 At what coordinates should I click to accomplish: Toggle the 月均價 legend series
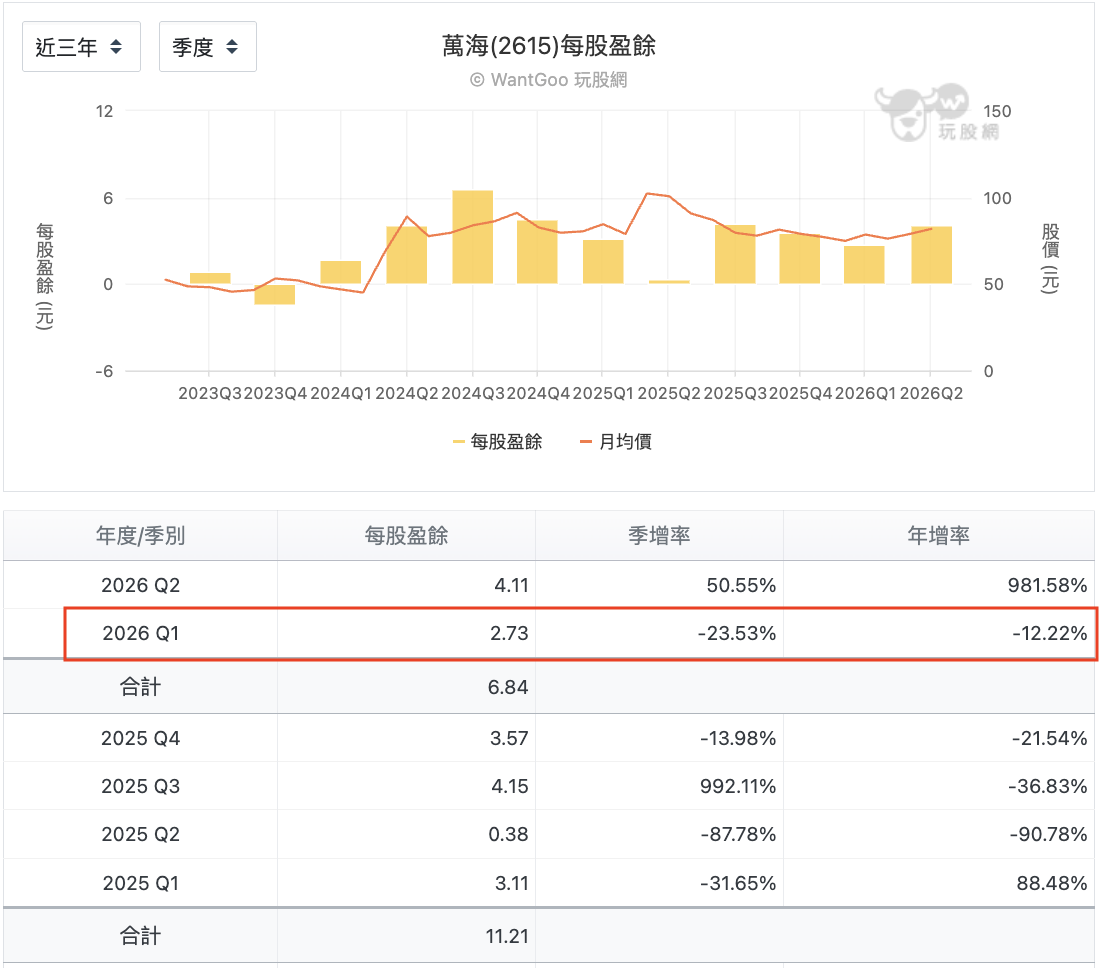coord(616,441)
